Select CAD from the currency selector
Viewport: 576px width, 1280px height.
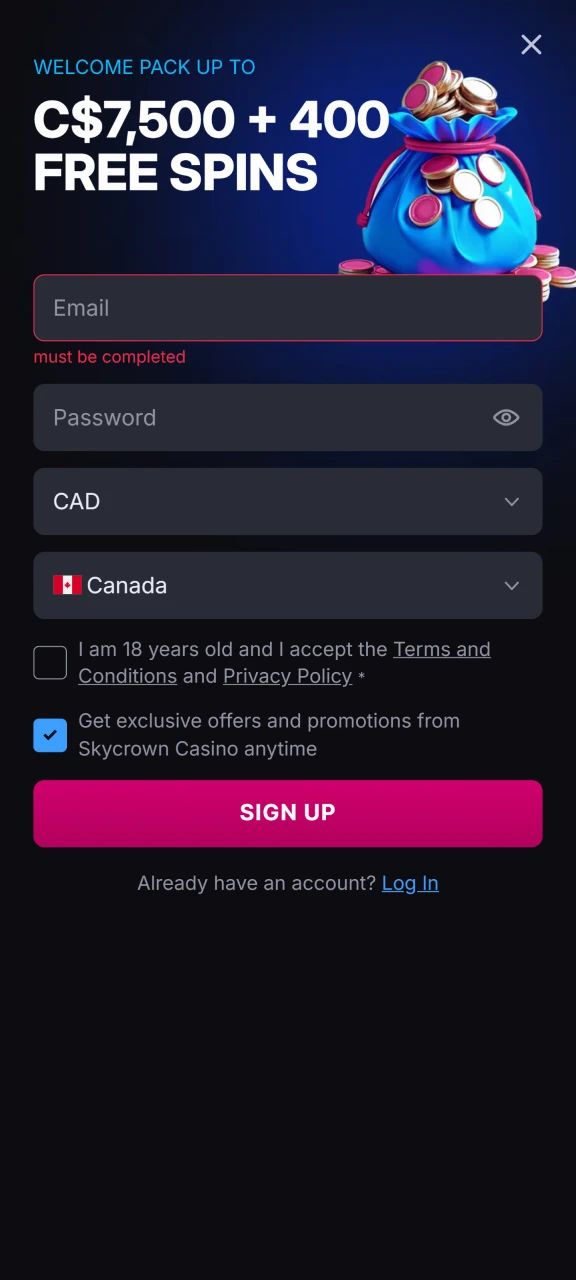coord(288,501)
